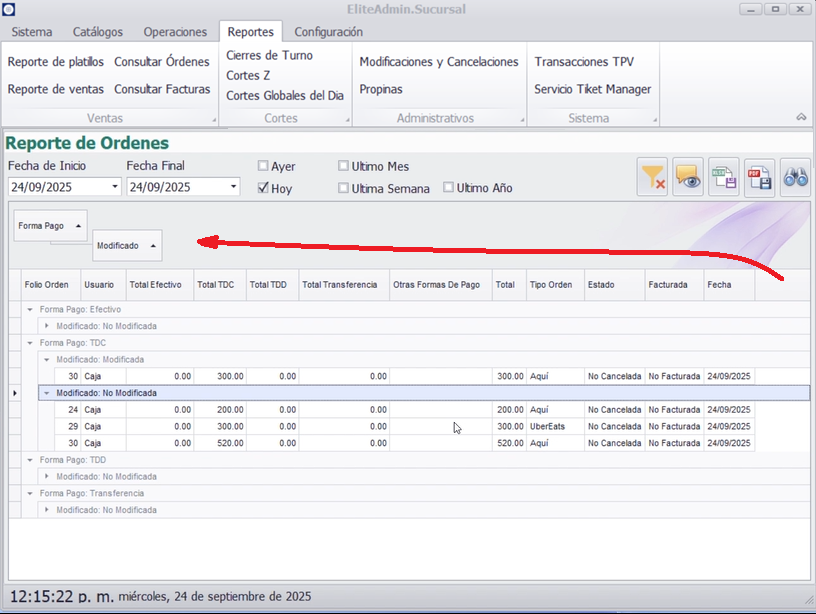Click the comment preview eye icon
Viewport: 816px width, 614px height.
[x=688, y=178]
